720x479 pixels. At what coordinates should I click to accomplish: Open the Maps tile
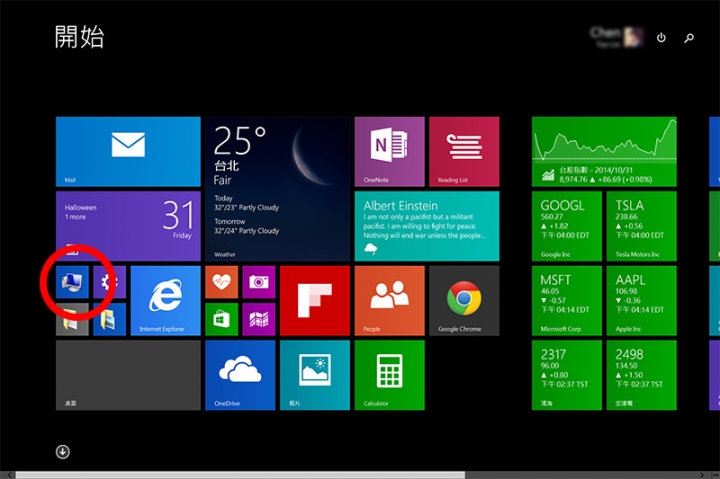pyautogui.click(x=259, y=319)
